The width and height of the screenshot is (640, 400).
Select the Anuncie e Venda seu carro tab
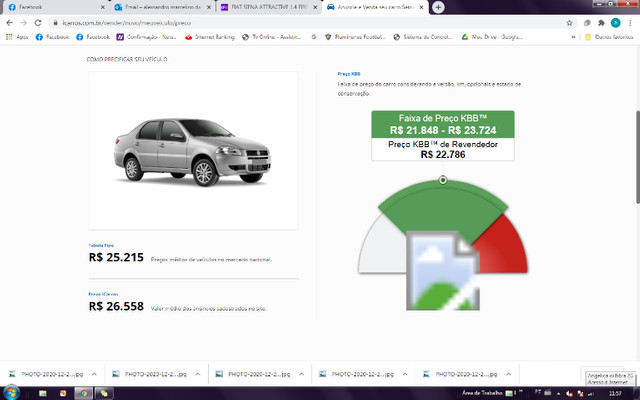(375, 7)
